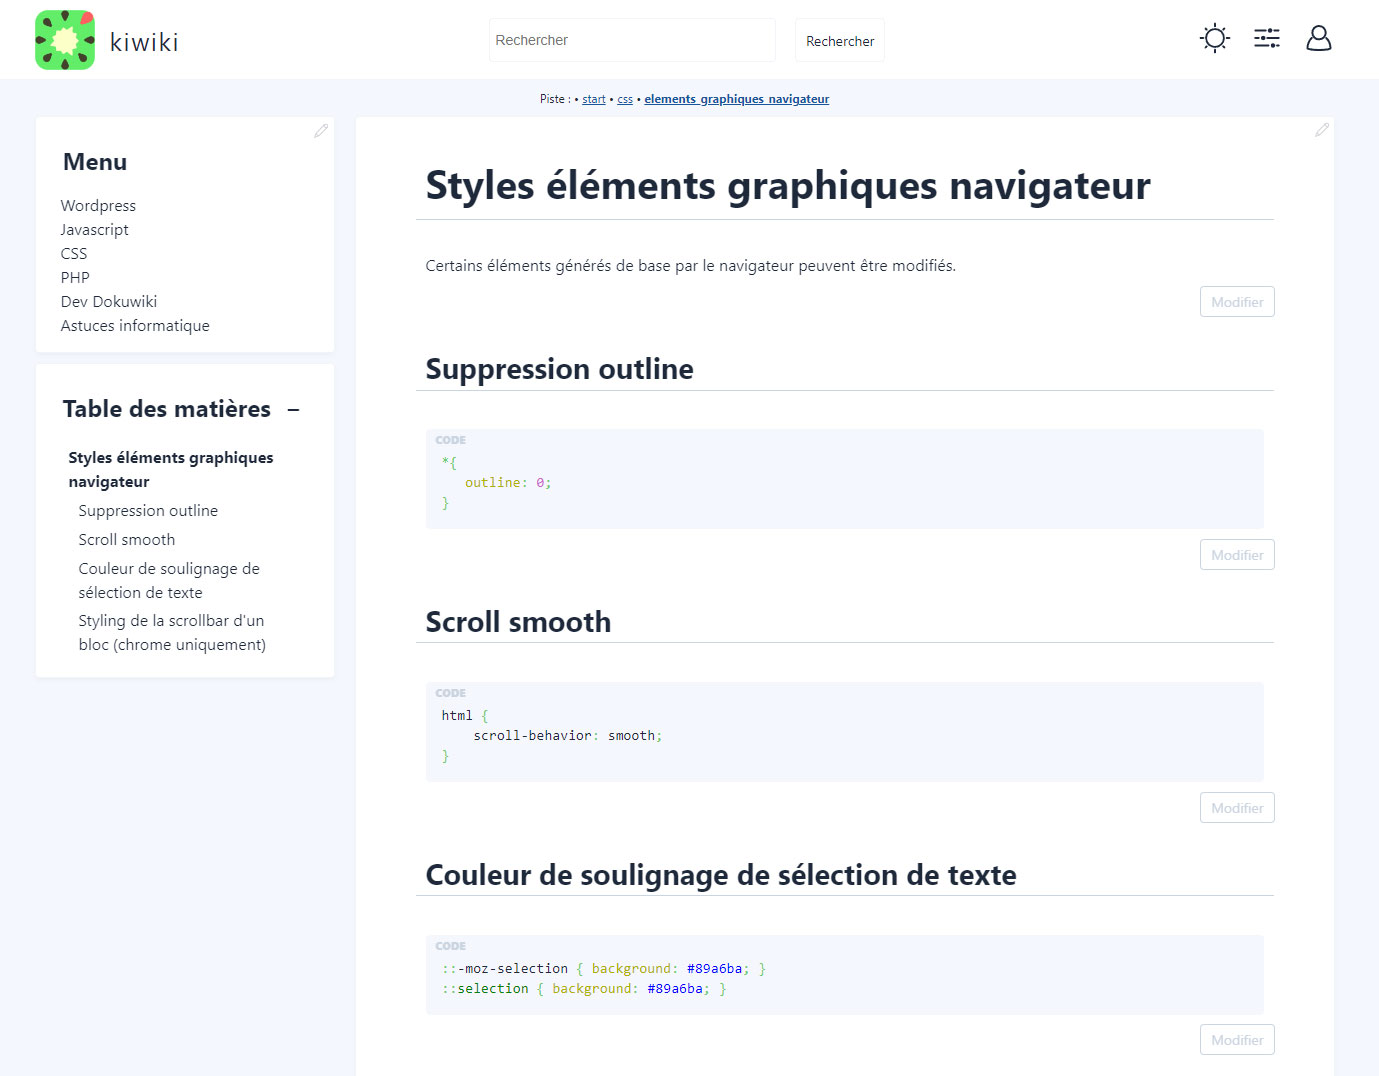Click the '::selection { background' code line
Screen dimensions: 1379x1076
click(x=584, y=989)
